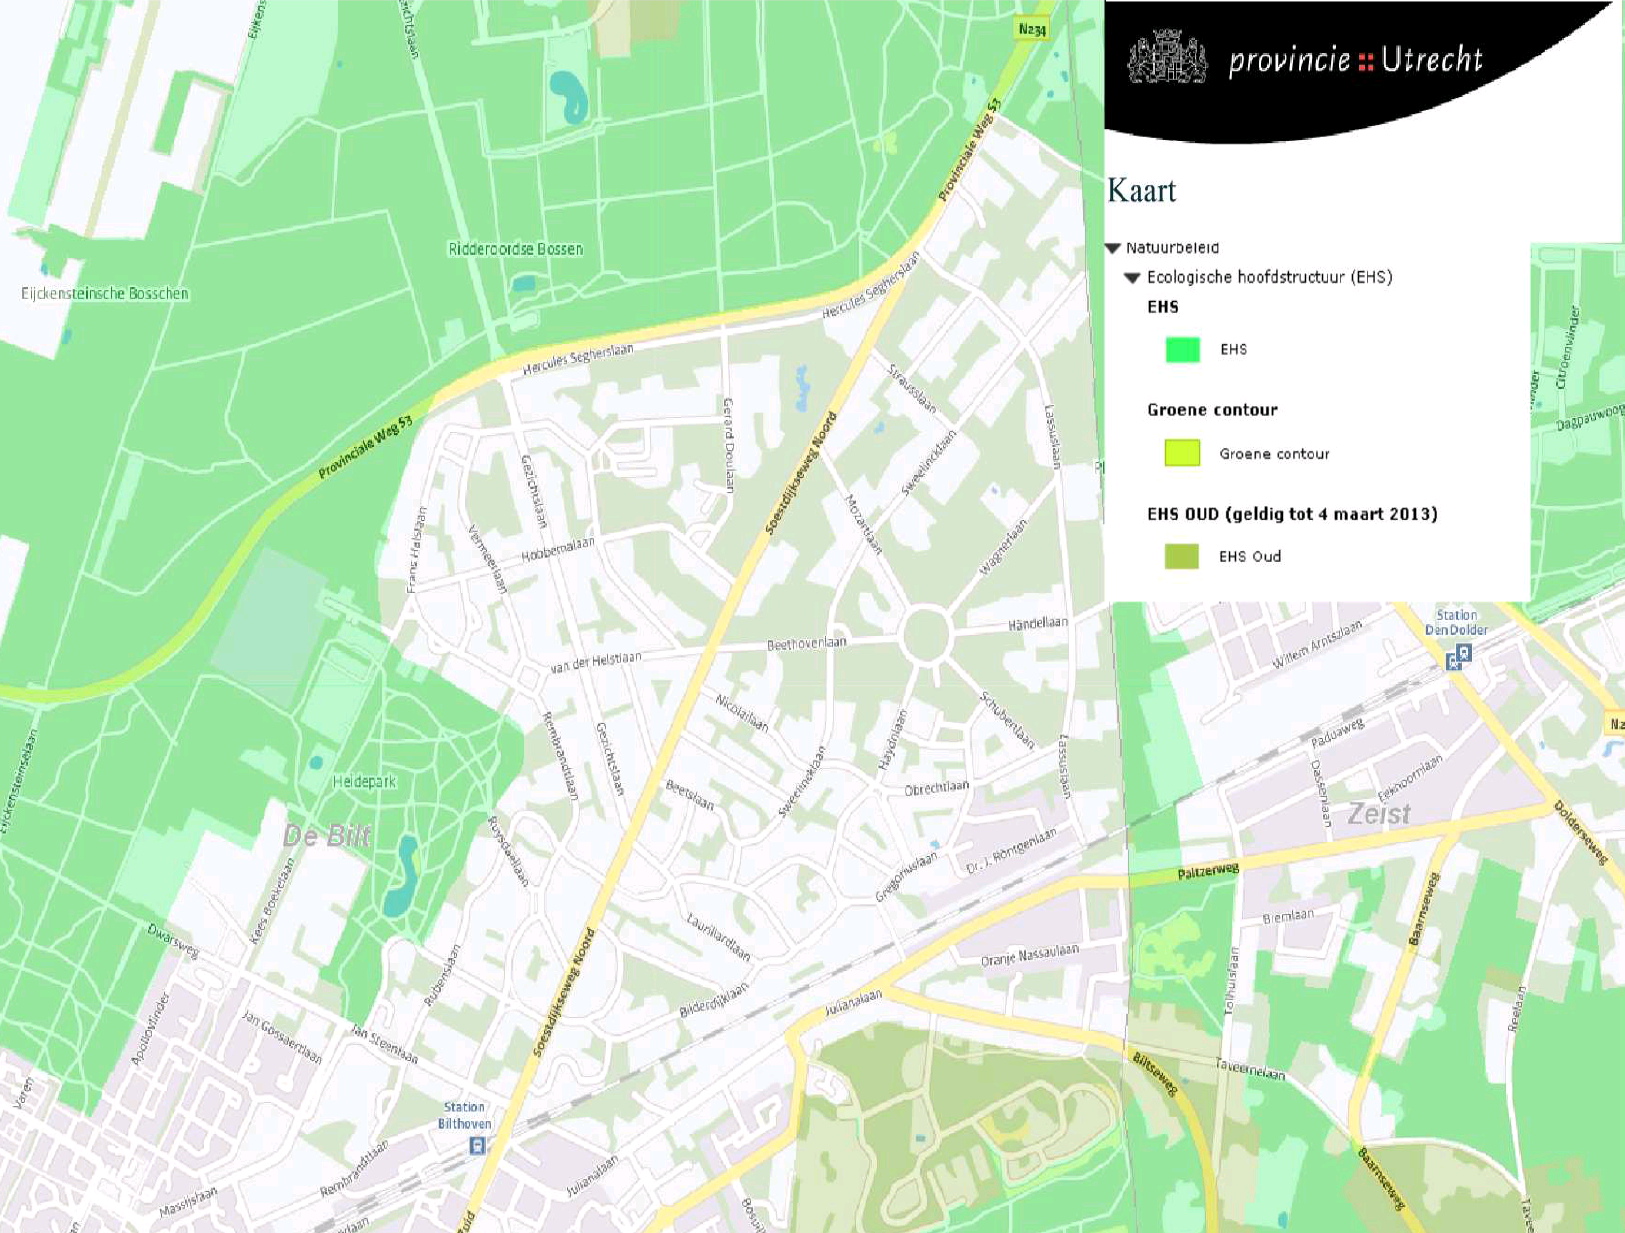
Task: Click the 'Hobbemalaan' street label
Action: click(558, 549)
